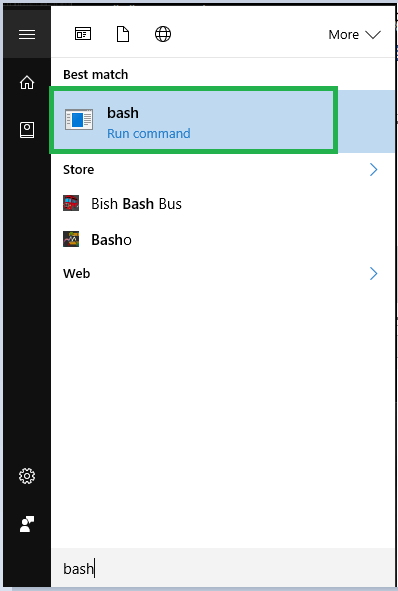Image resolution: width=398 pixels, height=591 pixels.
Task: Select the Basho store result
Action: pos(222,239)
